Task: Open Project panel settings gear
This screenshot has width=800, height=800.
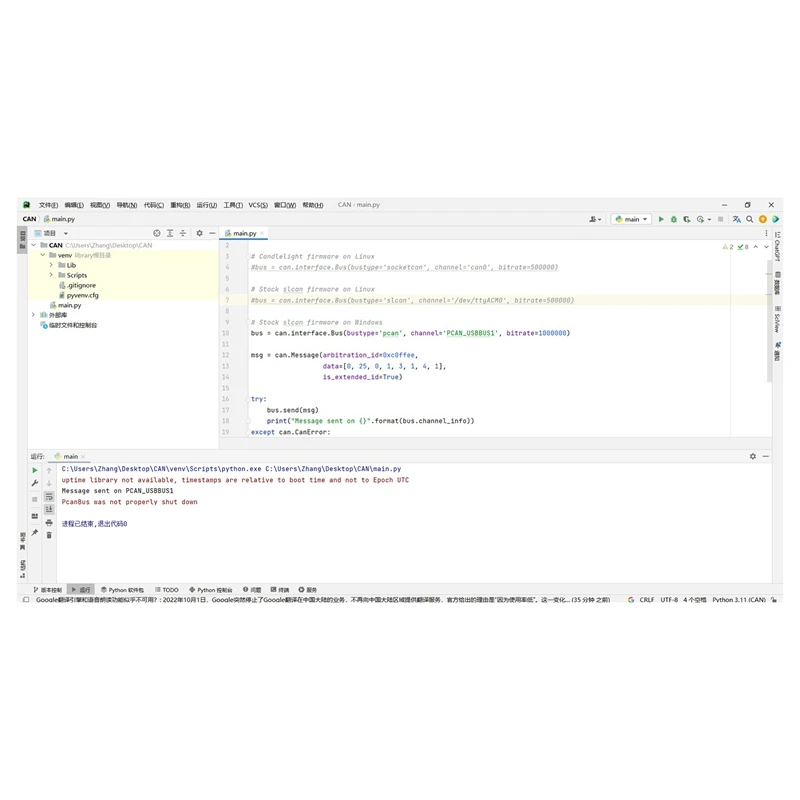Action: [x=199, y=233]
